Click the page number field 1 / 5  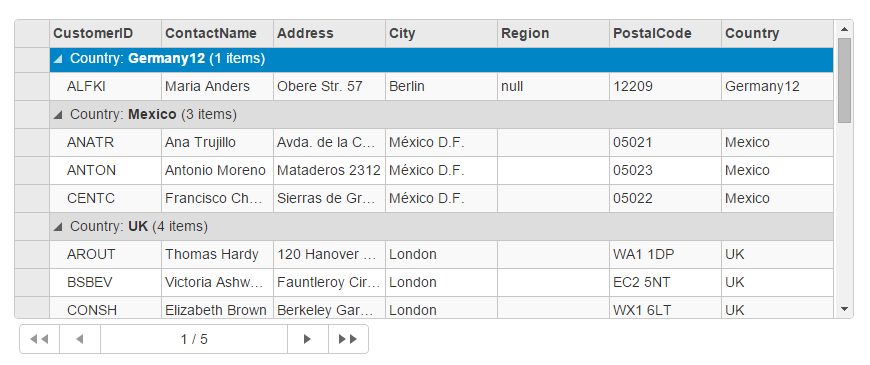[x=194, y=339]
